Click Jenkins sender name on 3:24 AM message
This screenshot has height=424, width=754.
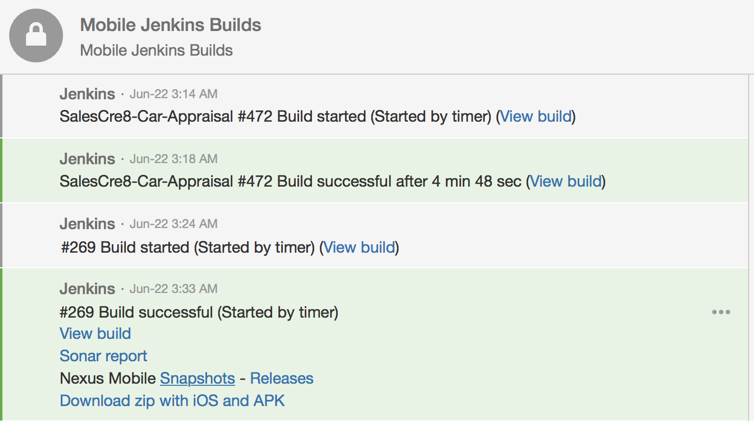pos(87,224)
